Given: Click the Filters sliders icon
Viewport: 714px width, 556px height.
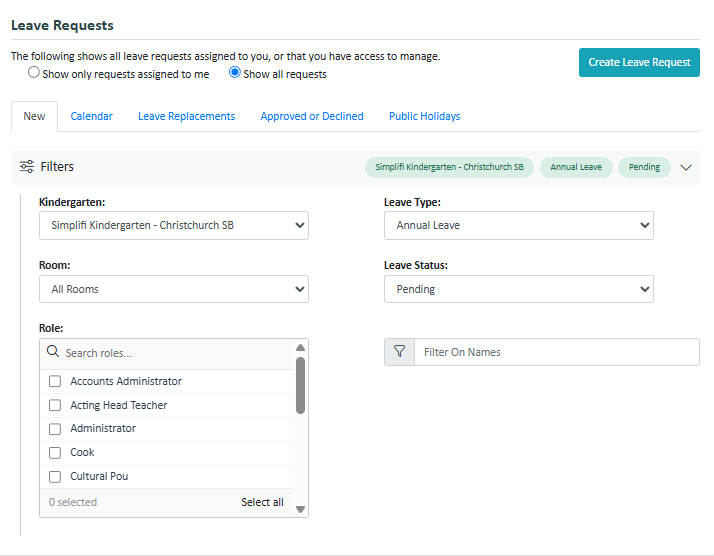Looking at the screenshot, I should (27, 167).
